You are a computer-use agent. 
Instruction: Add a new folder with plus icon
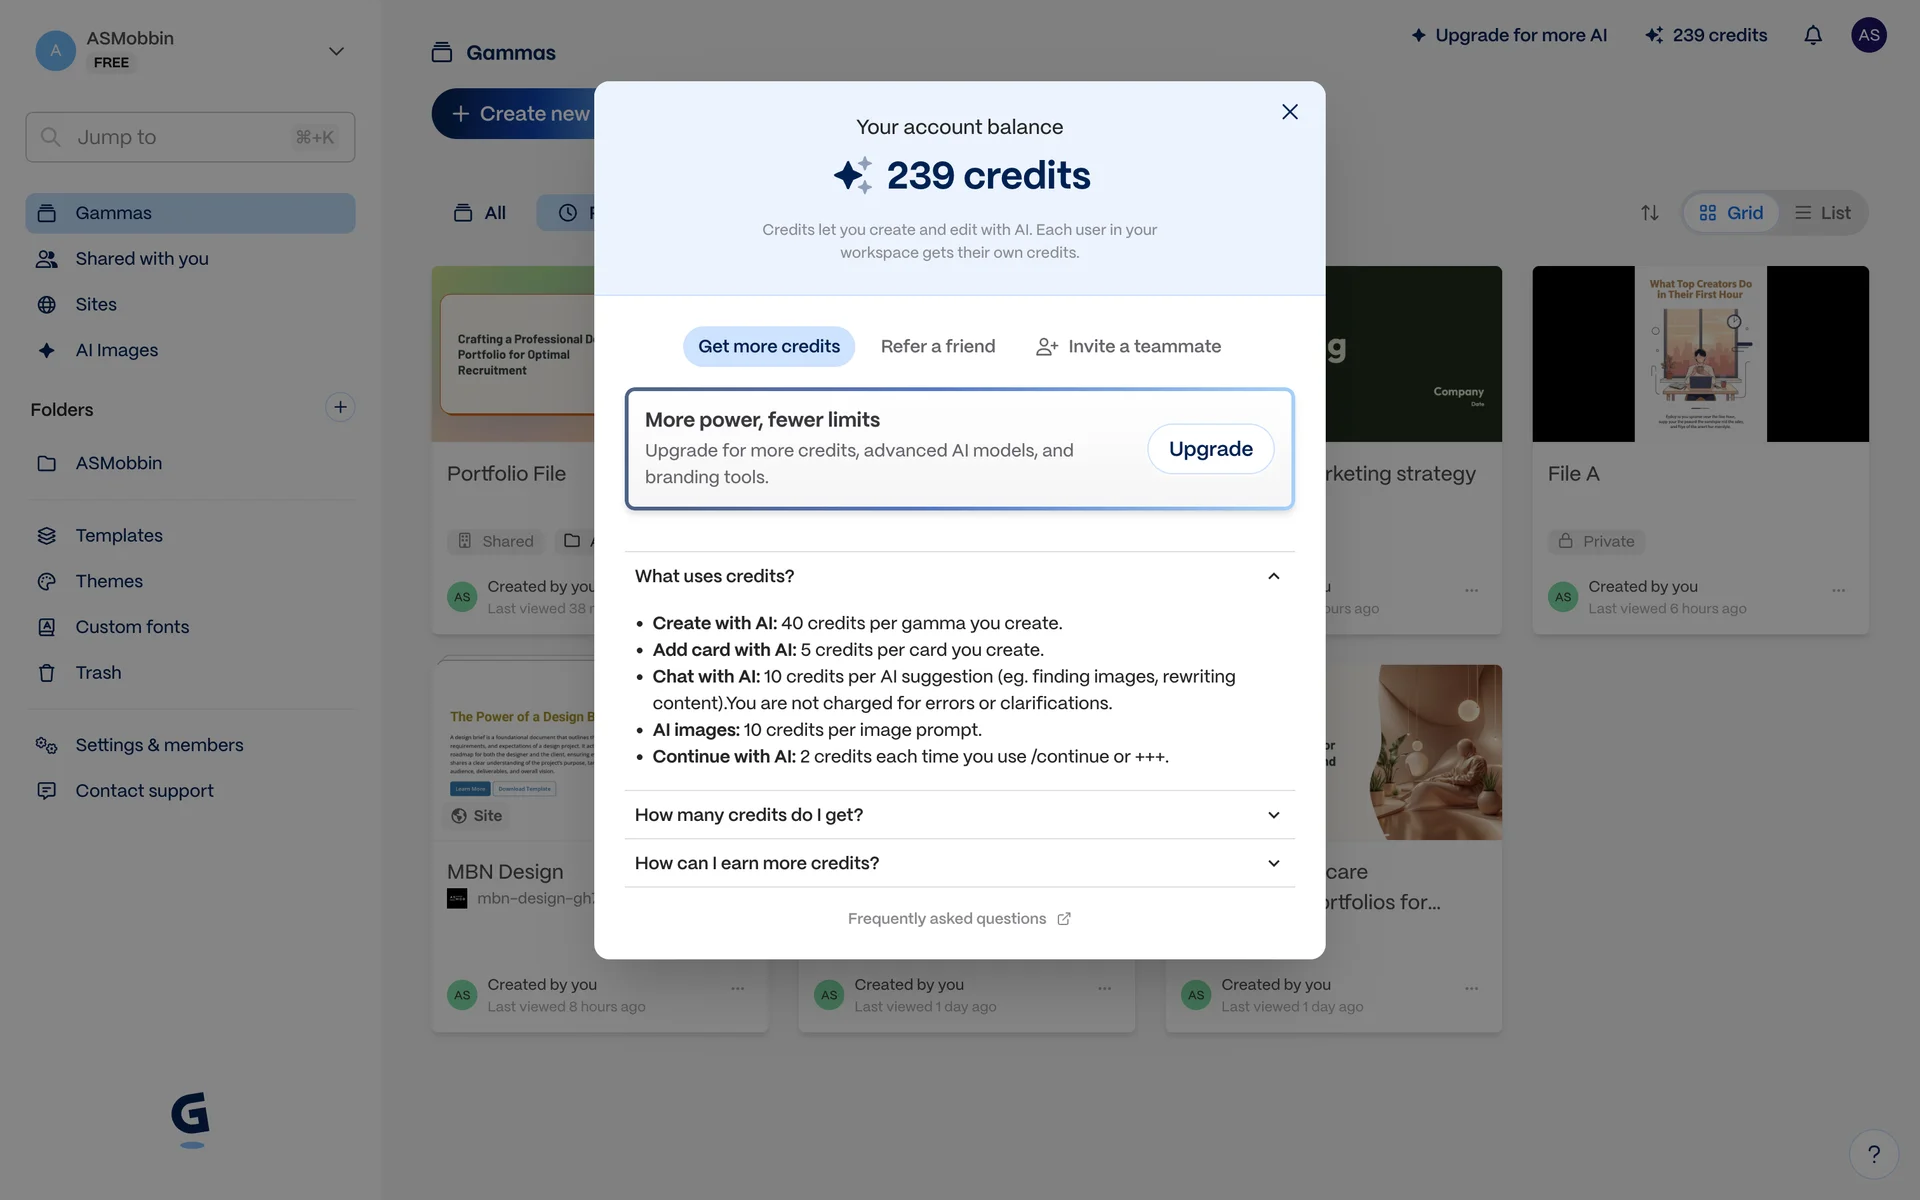[340, 407]
